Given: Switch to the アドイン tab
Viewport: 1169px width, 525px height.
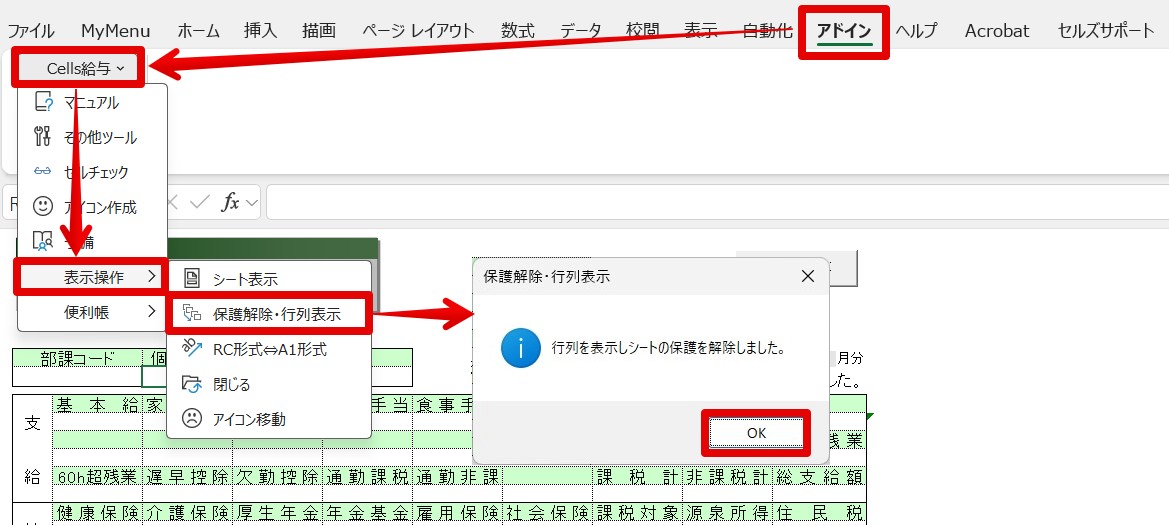Looking at the screenshot, I should click(844, 31).
